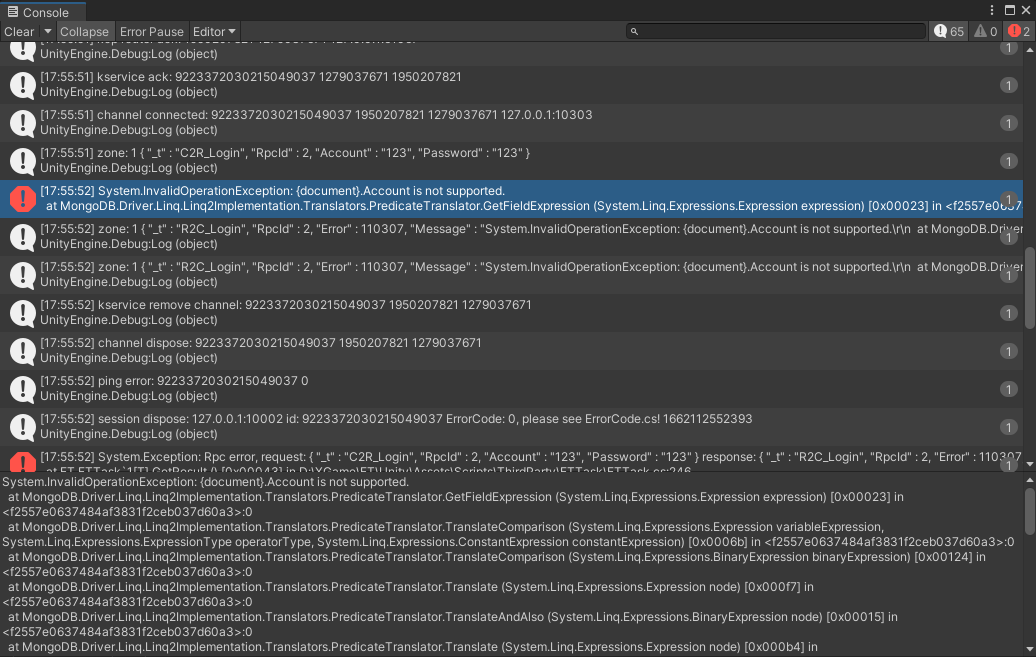
Task: Click the count badge on kservice ack row
Action: point(1008,85)
